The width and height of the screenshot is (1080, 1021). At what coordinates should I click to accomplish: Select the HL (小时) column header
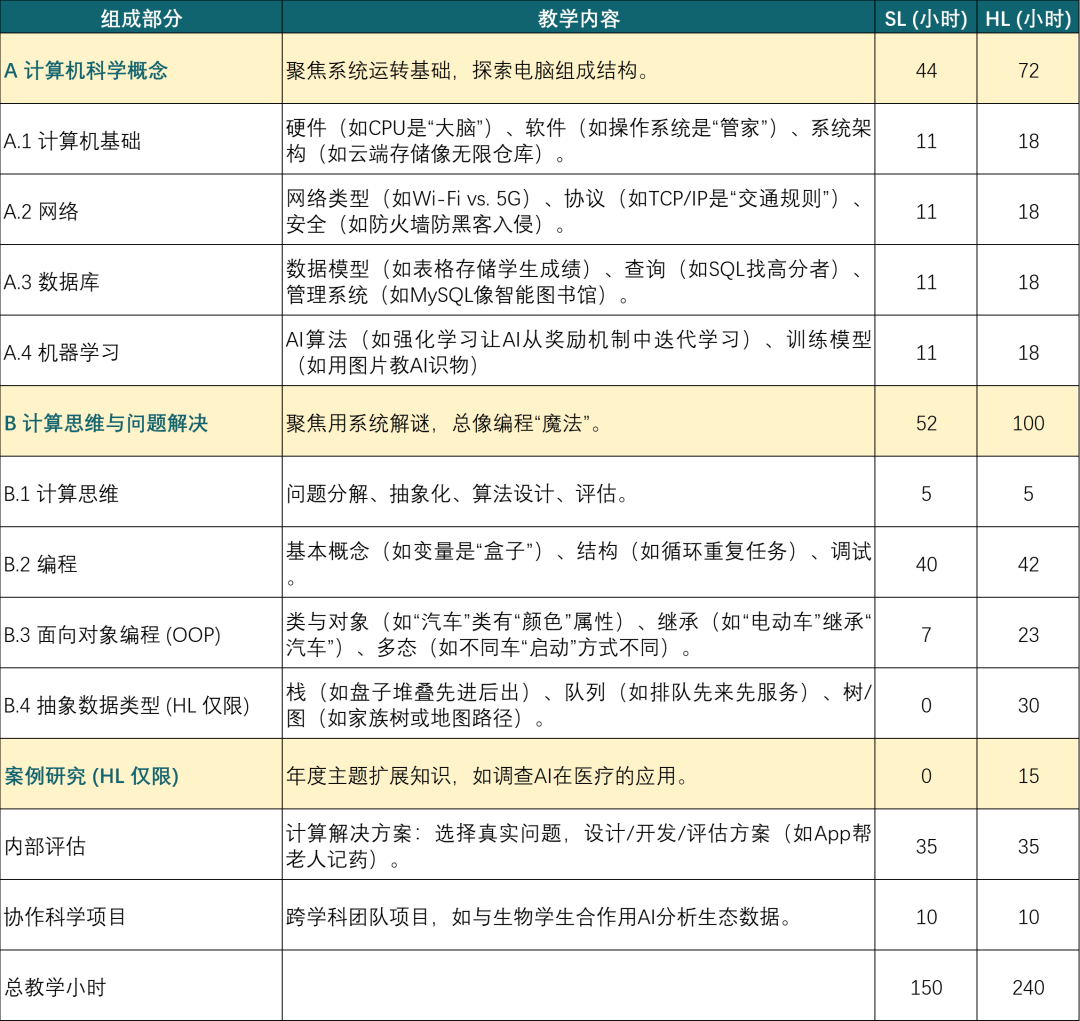click(x=1028, y=19)
